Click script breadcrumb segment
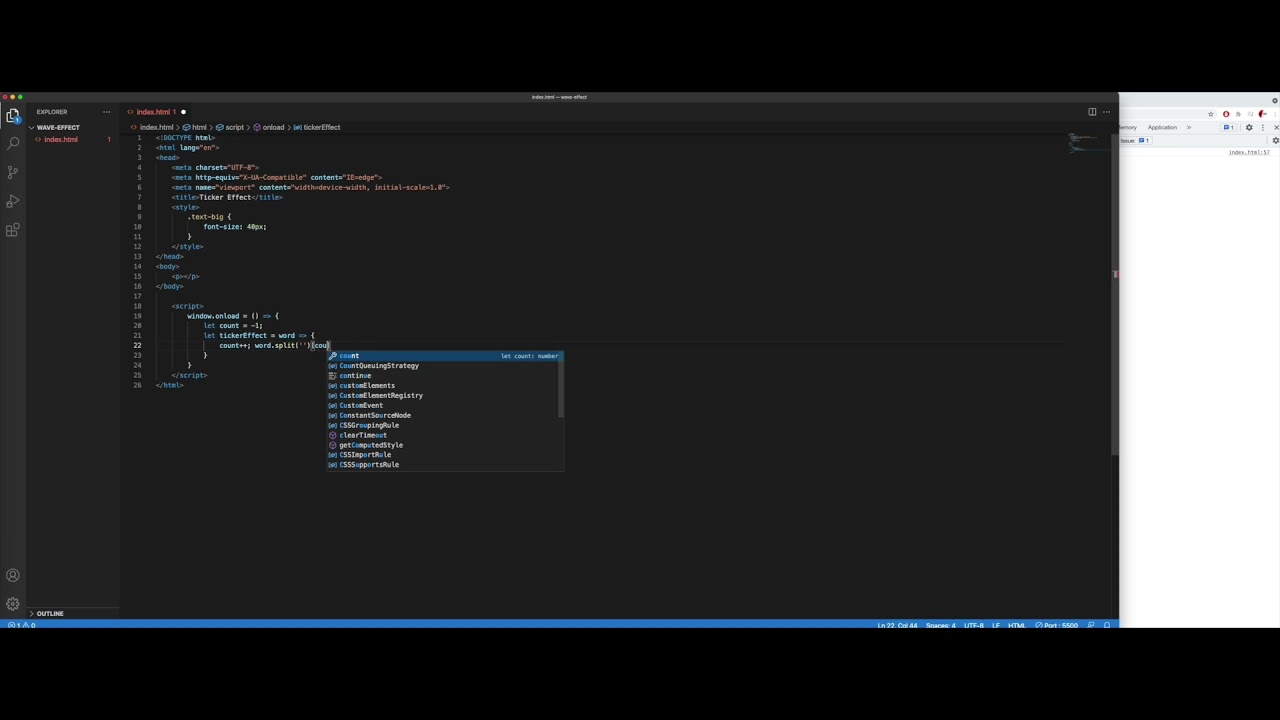The image size is (1280, 720). [x=230, y=127]
